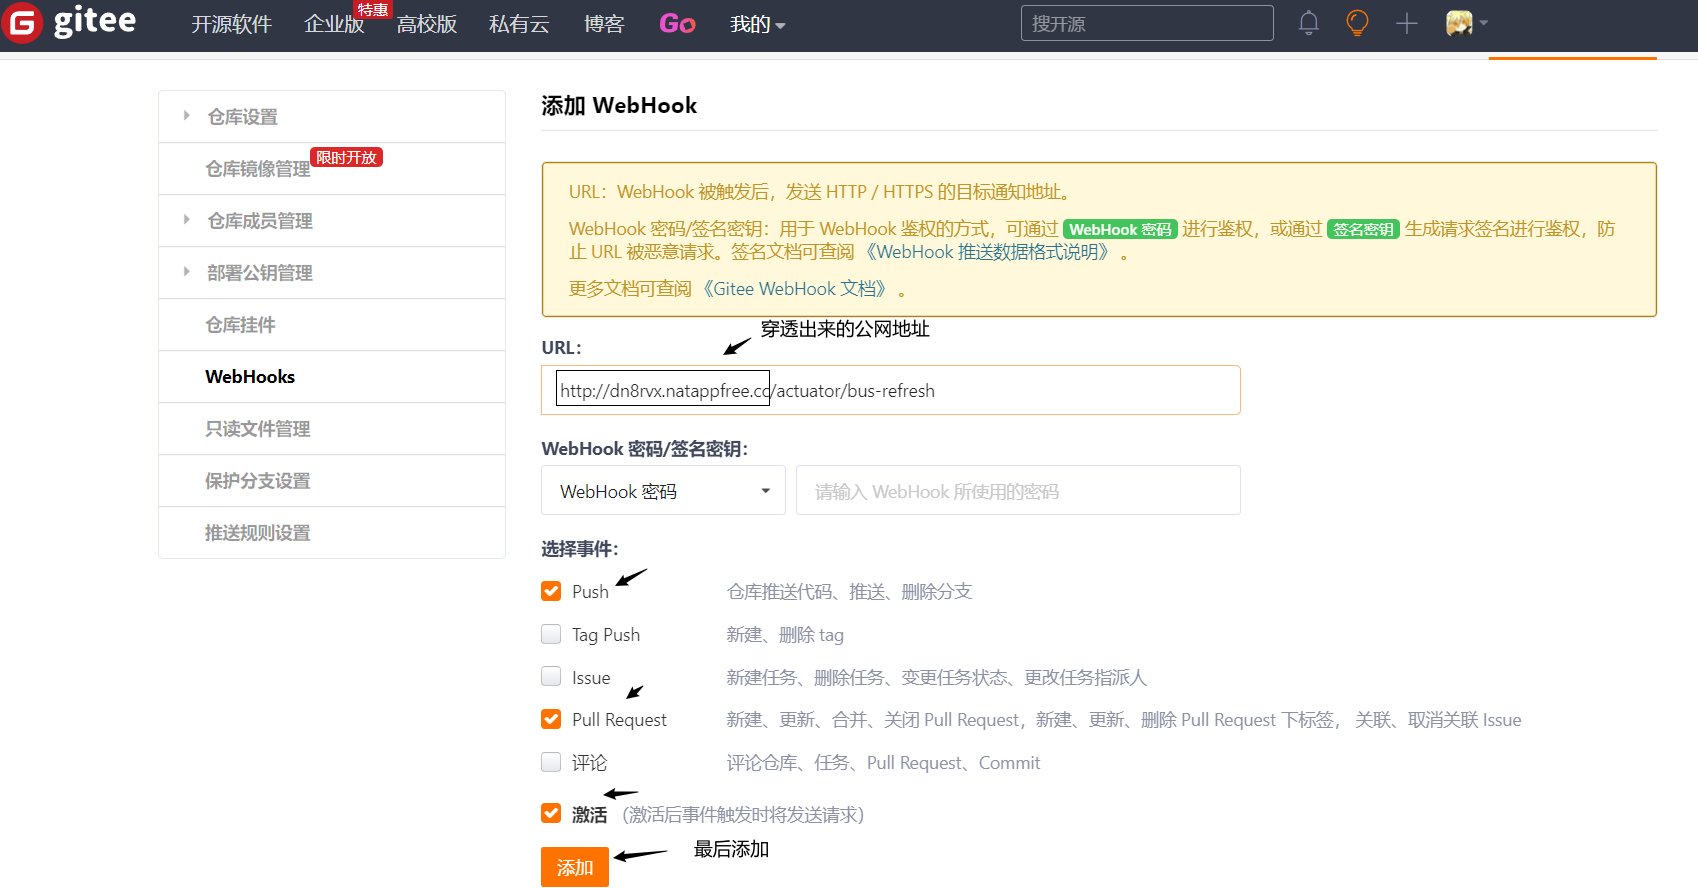Click the green 签名密钥 badge
The width and height of the screenshot is (1698, 888).
coord(1363,229)
